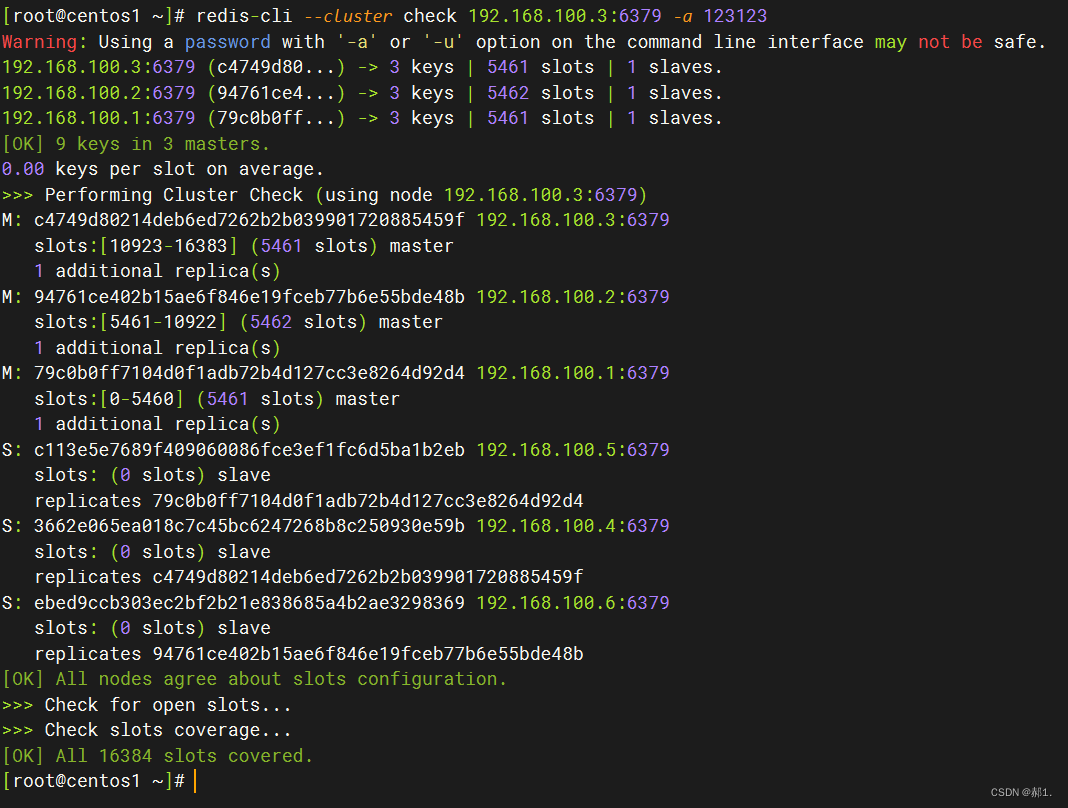
Task: Click 'slots:[5461-10922]' range text
Action: tap(131, 322)
